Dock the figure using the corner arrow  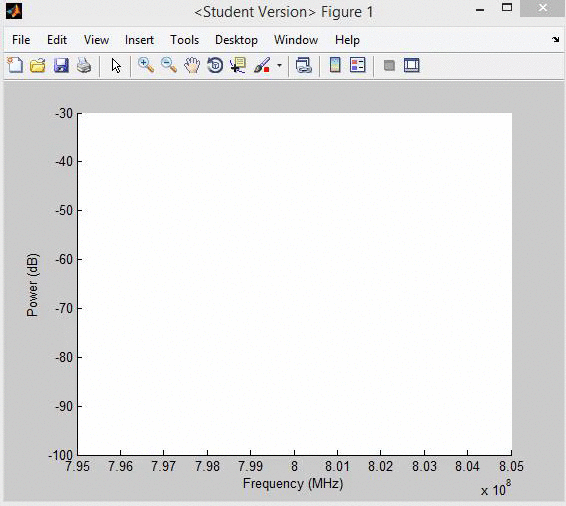click(556, 39)
